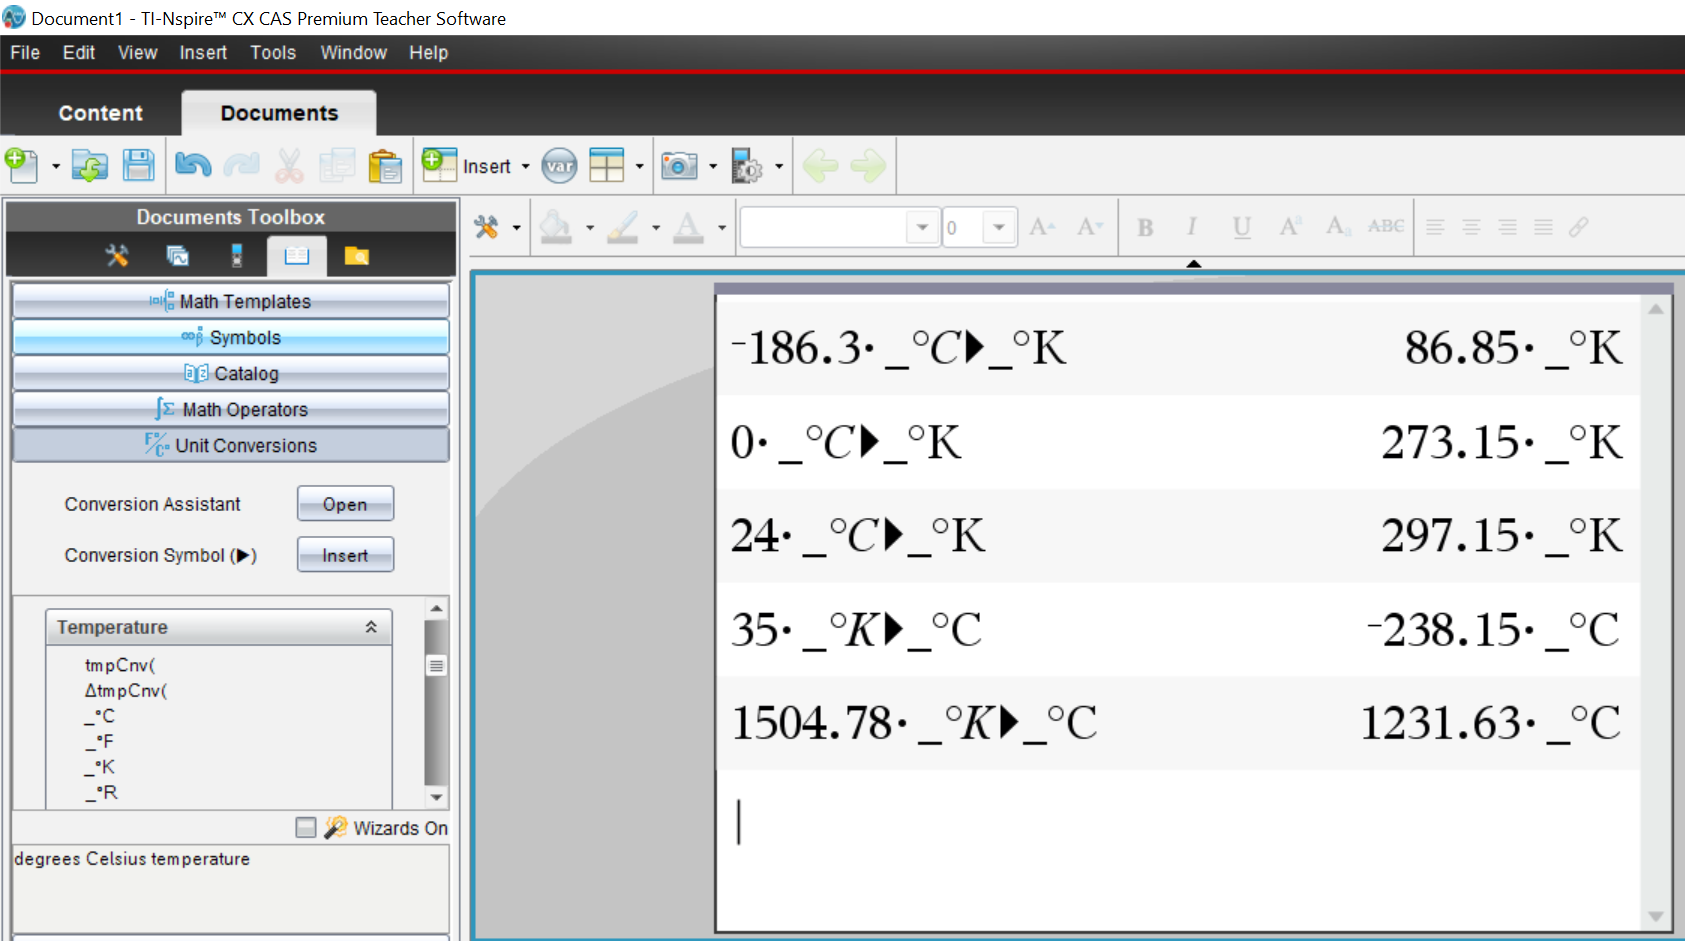Decrease font size icon
This screenshot has height=941, width=1685.
coord(1090,227)
